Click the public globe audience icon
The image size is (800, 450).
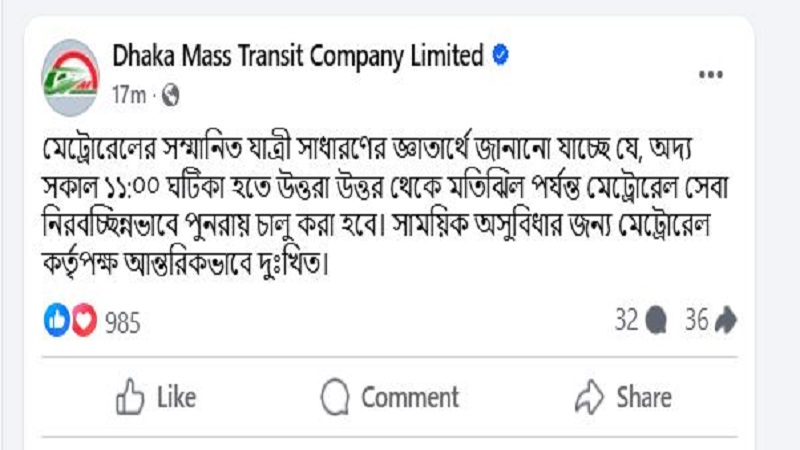tap(169, 95)
